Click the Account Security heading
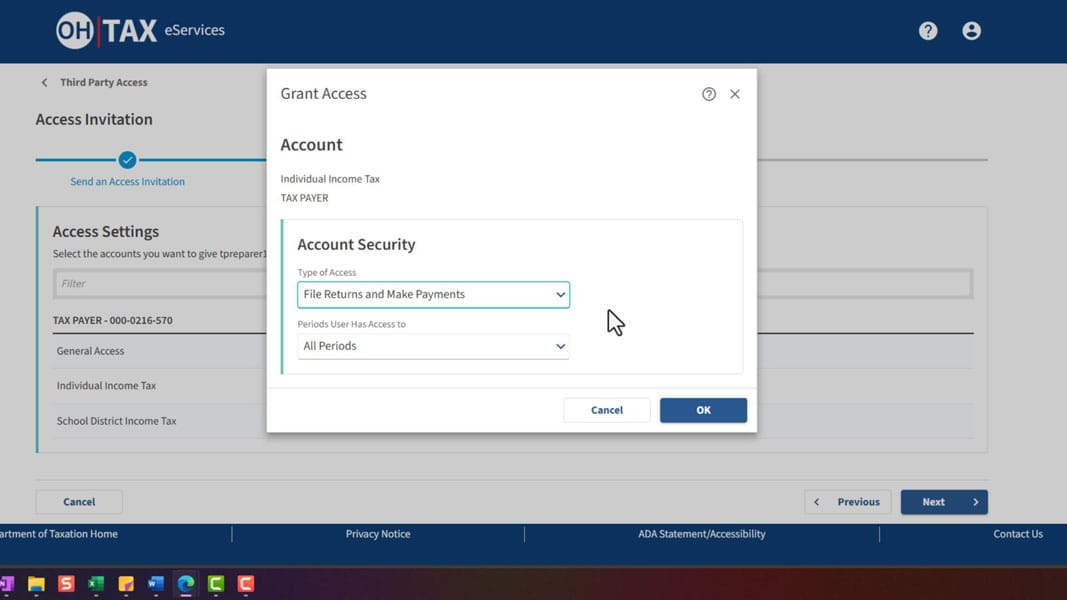The height and width of the screenshot is (600, 1067). (x=356, y=244)
